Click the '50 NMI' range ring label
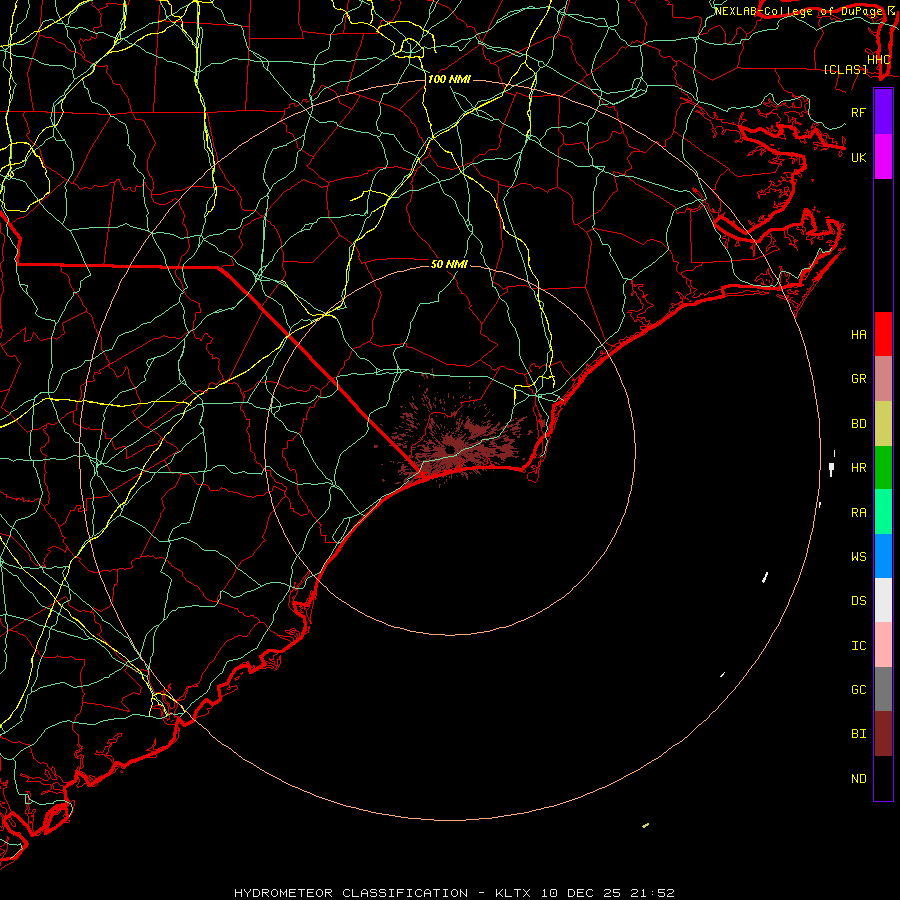 point(449,264)
